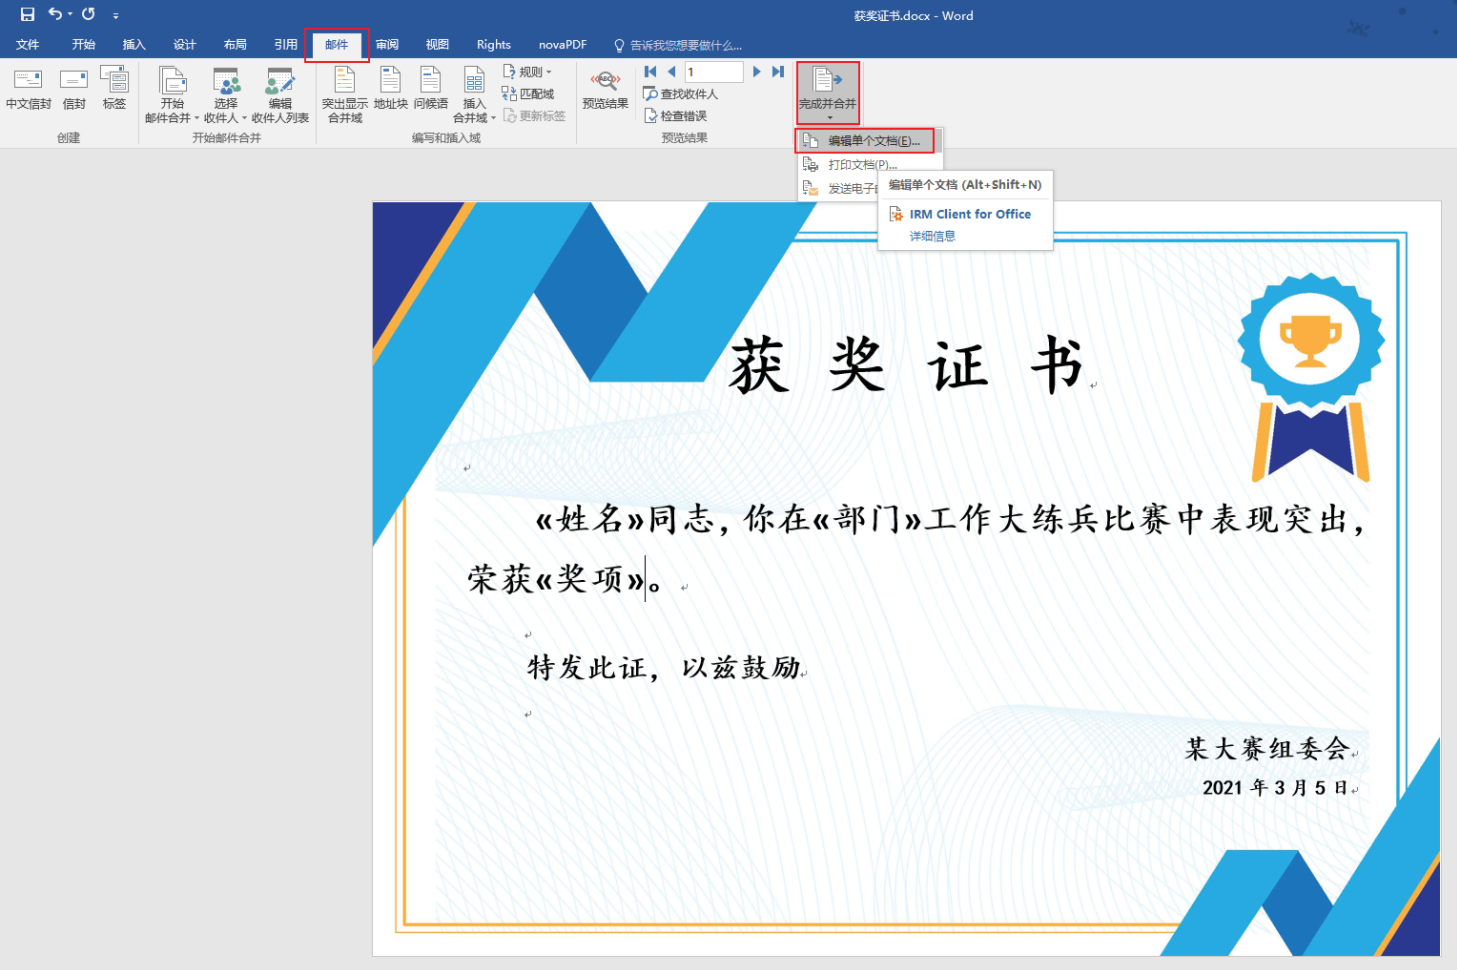This screenshot has height=970, width=1457.
Task: Open the 开始邮件合并 dropdown button
Action: tap(172, 95)
